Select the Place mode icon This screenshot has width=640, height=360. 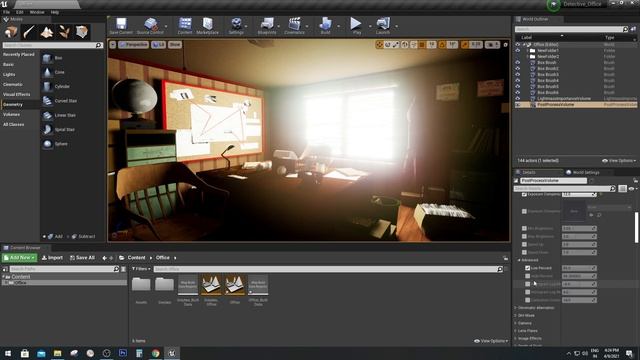tap(11, 32)
